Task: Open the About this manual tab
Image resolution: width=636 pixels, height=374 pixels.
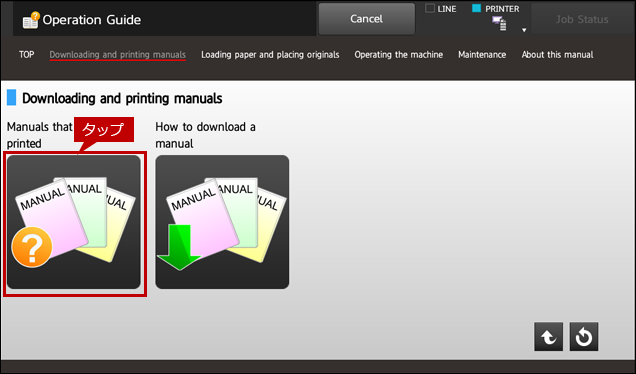Action: [557, 54]
